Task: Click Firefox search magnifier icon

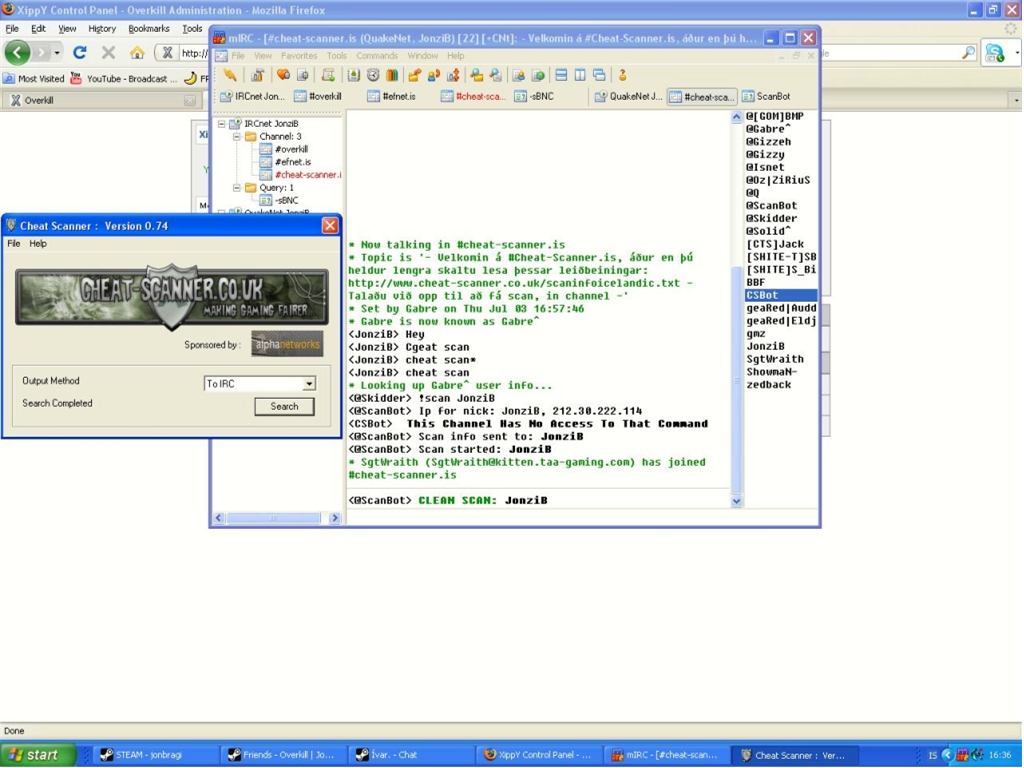Action: click(968, 52)
